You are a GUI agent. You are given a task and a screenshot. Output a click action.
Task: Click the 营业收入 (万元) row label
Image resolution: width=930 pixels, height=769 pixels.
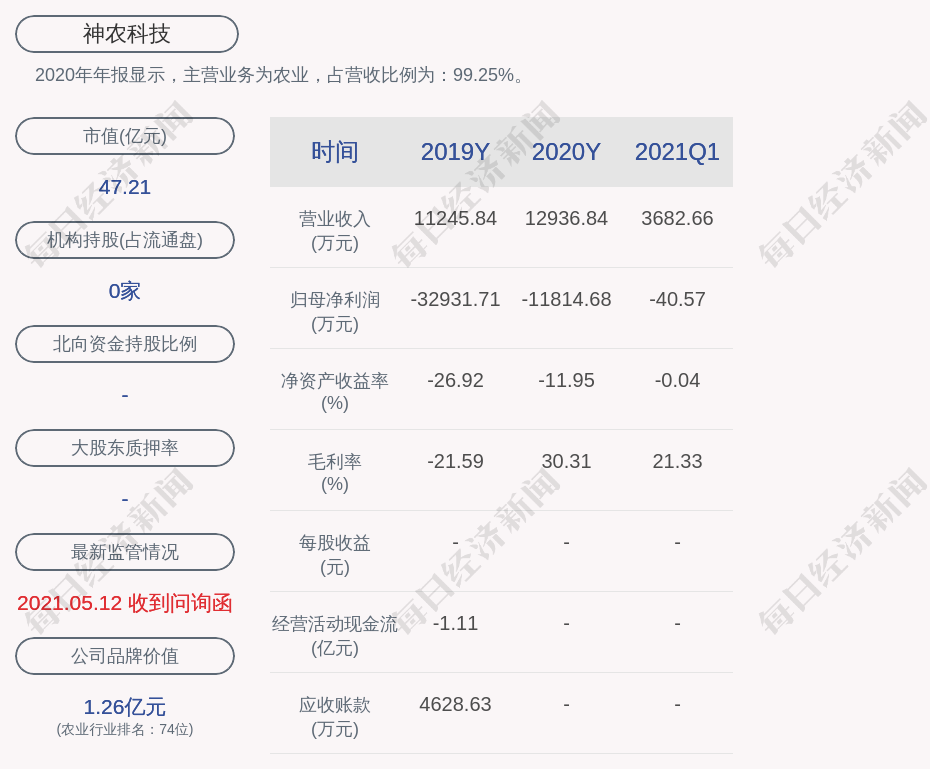[x=335, y=231]
